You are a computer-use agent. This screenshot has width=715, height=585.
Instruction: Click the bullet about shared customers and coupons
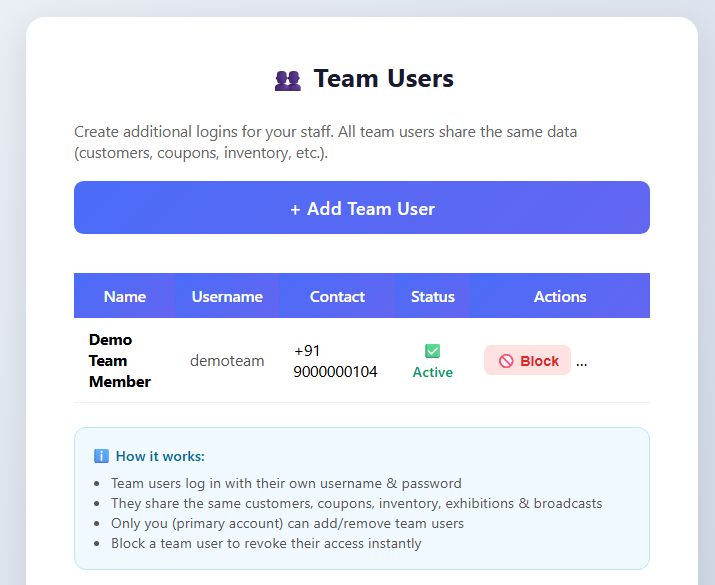(357, 503)
